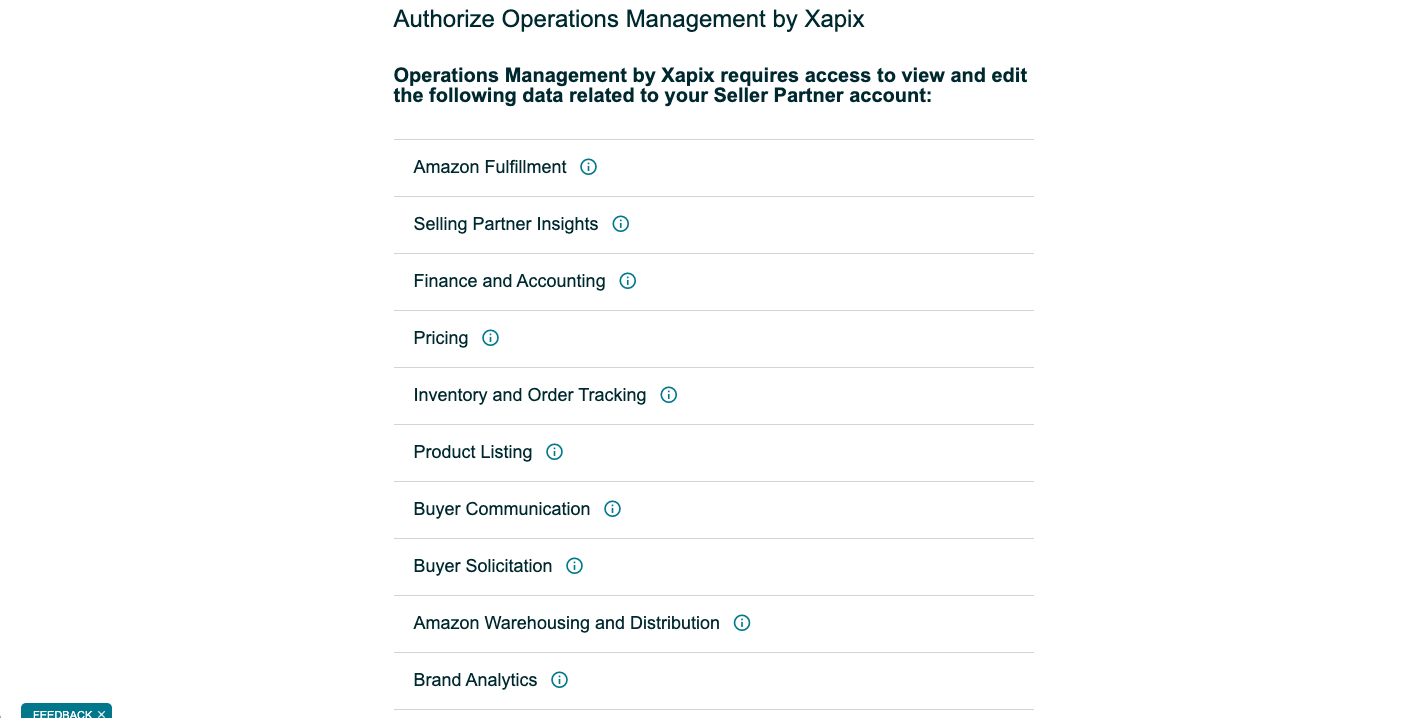This screenshot has width=1420, height=718.
Task: Close the Feedback tab with X
Action: tap(101, 714)
